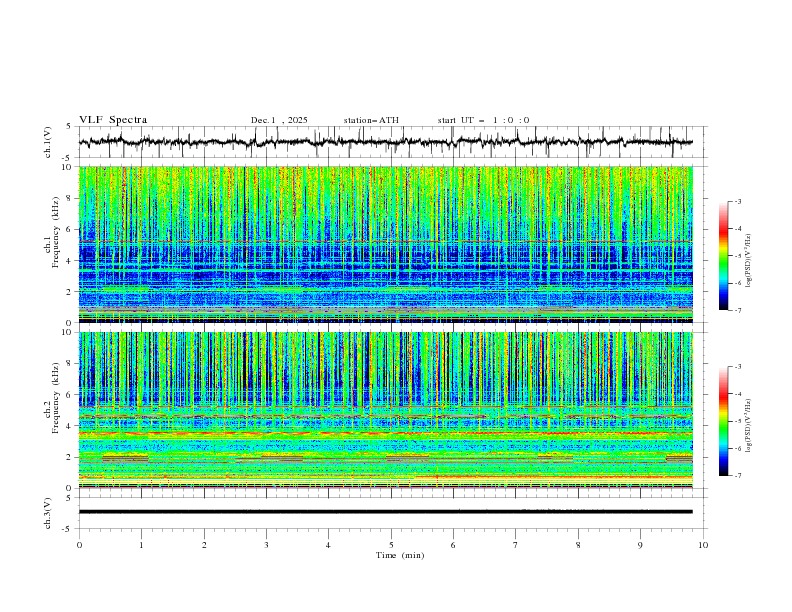Screen dimensions: 792x612
Task: Click the "10" frequency tick of ch.1 spectrogram
Action: [69, 167]
